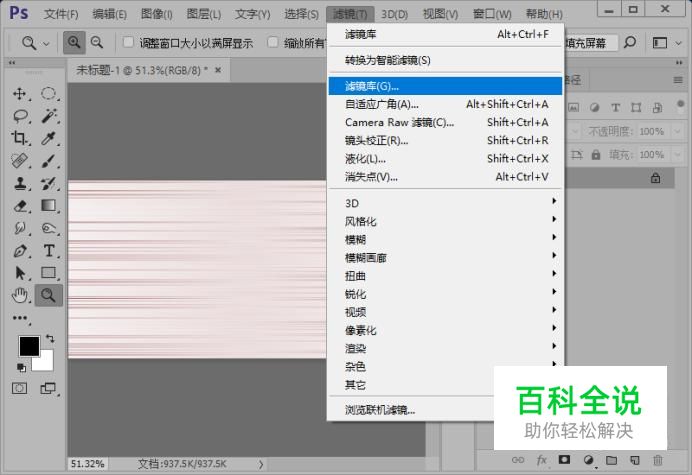Choose 滤镜库(G)... menu item
The height and width of the screenshot is (475, 692).
[x=445, y=86]
